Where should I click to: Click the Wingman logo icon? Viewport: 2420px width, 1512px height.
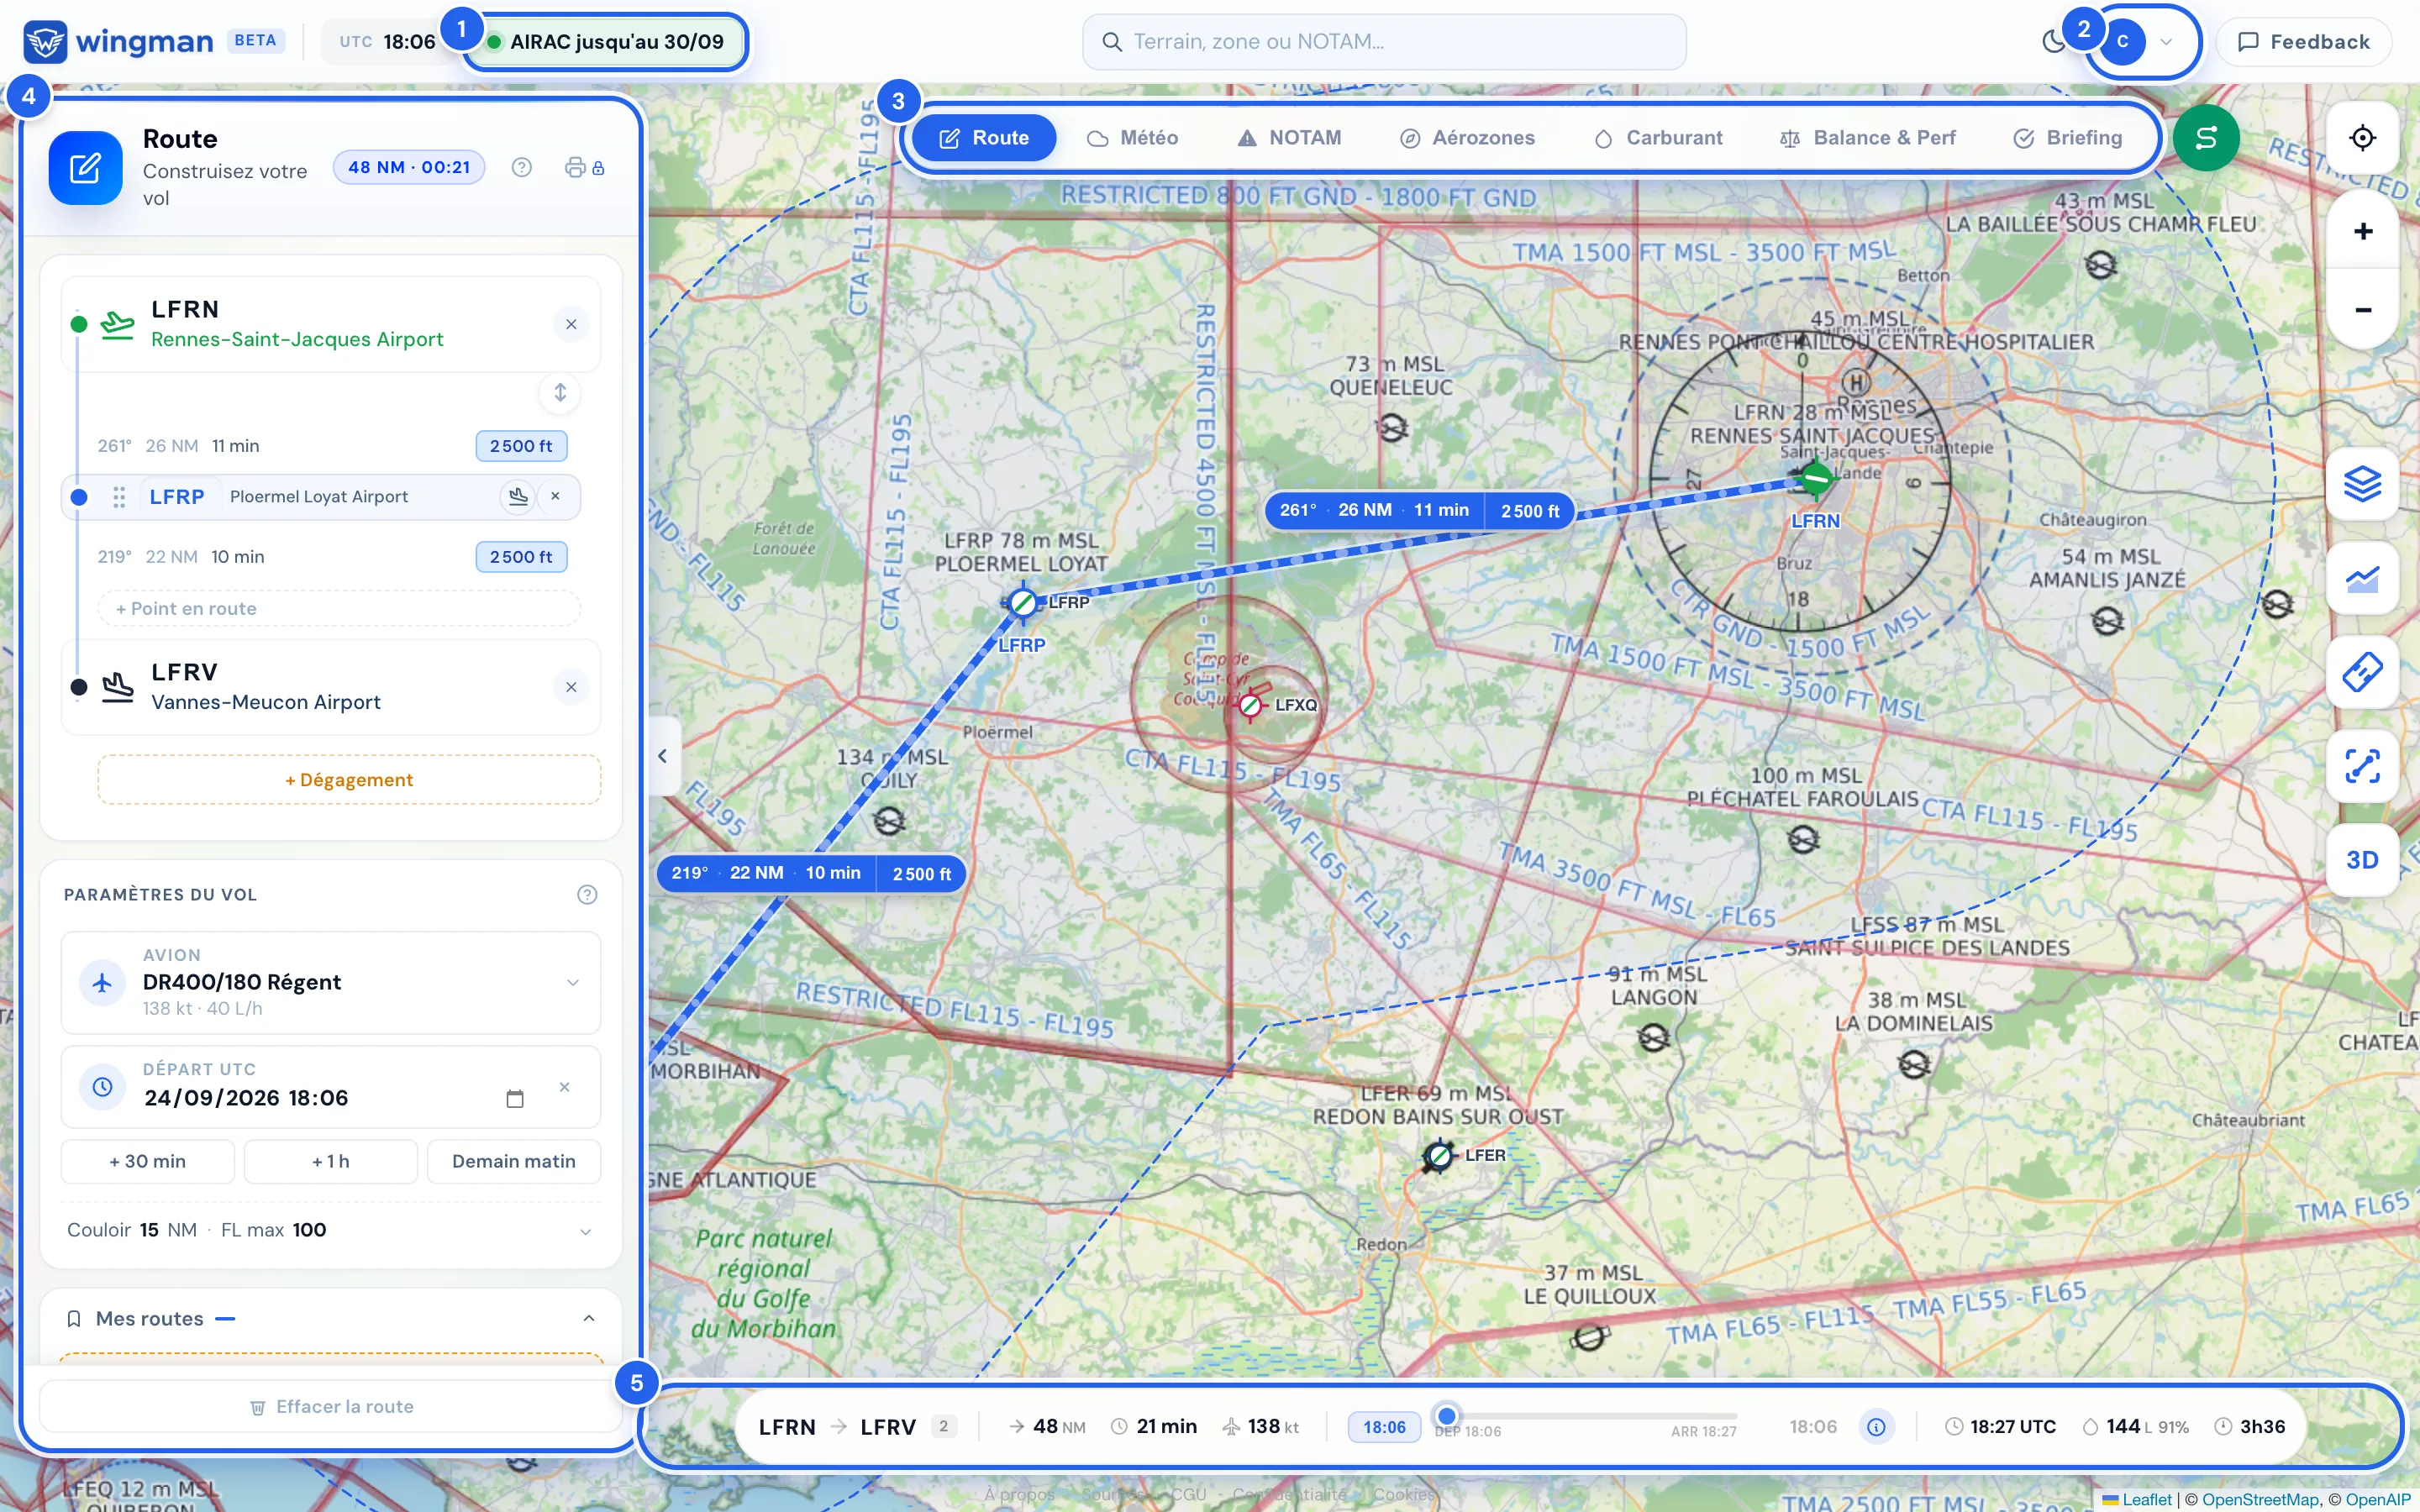[x=45, y=42]
